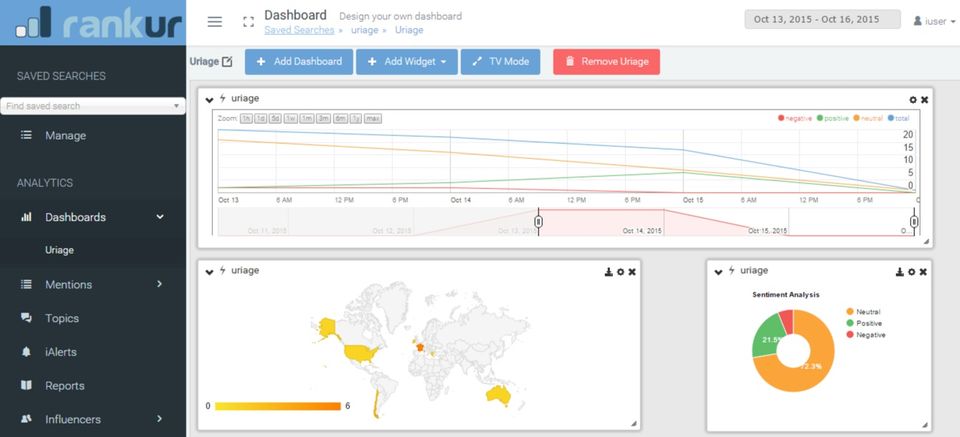The width and height of the screenshot is (960, 437).
Task: Remove the world map widget
Action: 632,272
